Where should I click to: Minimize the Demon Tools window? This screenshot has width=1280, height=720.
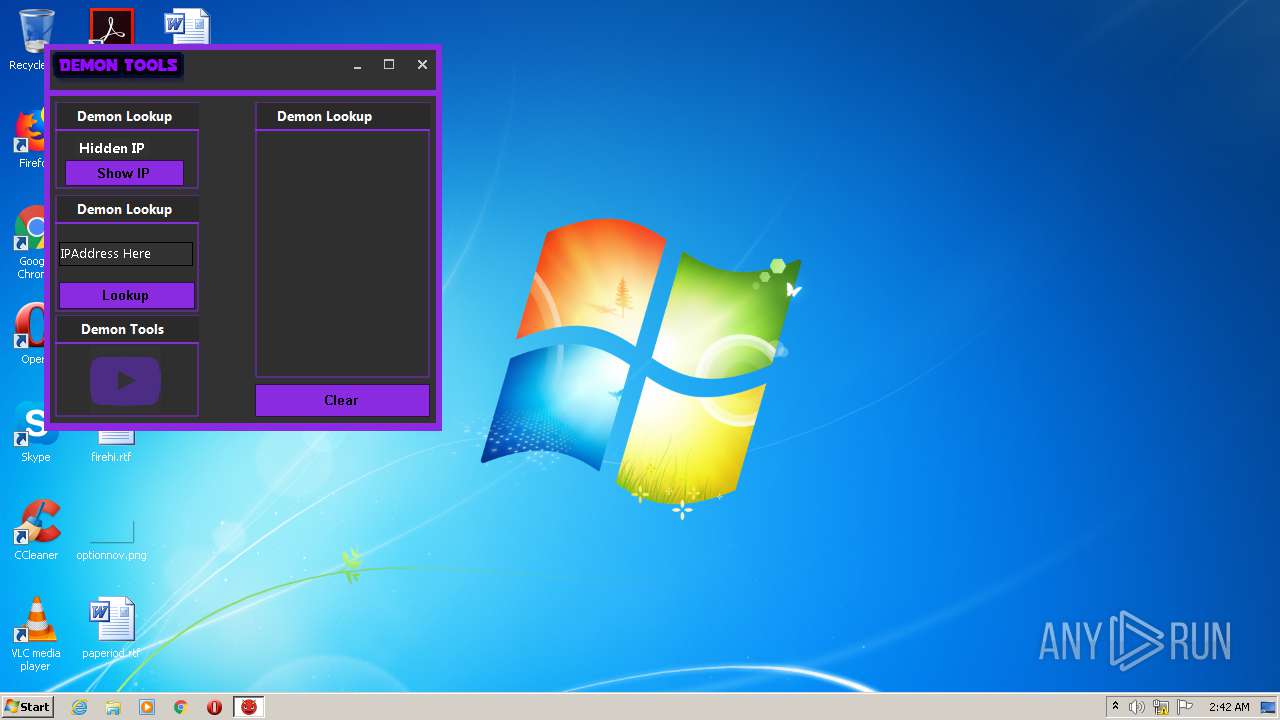click(357, 66)
